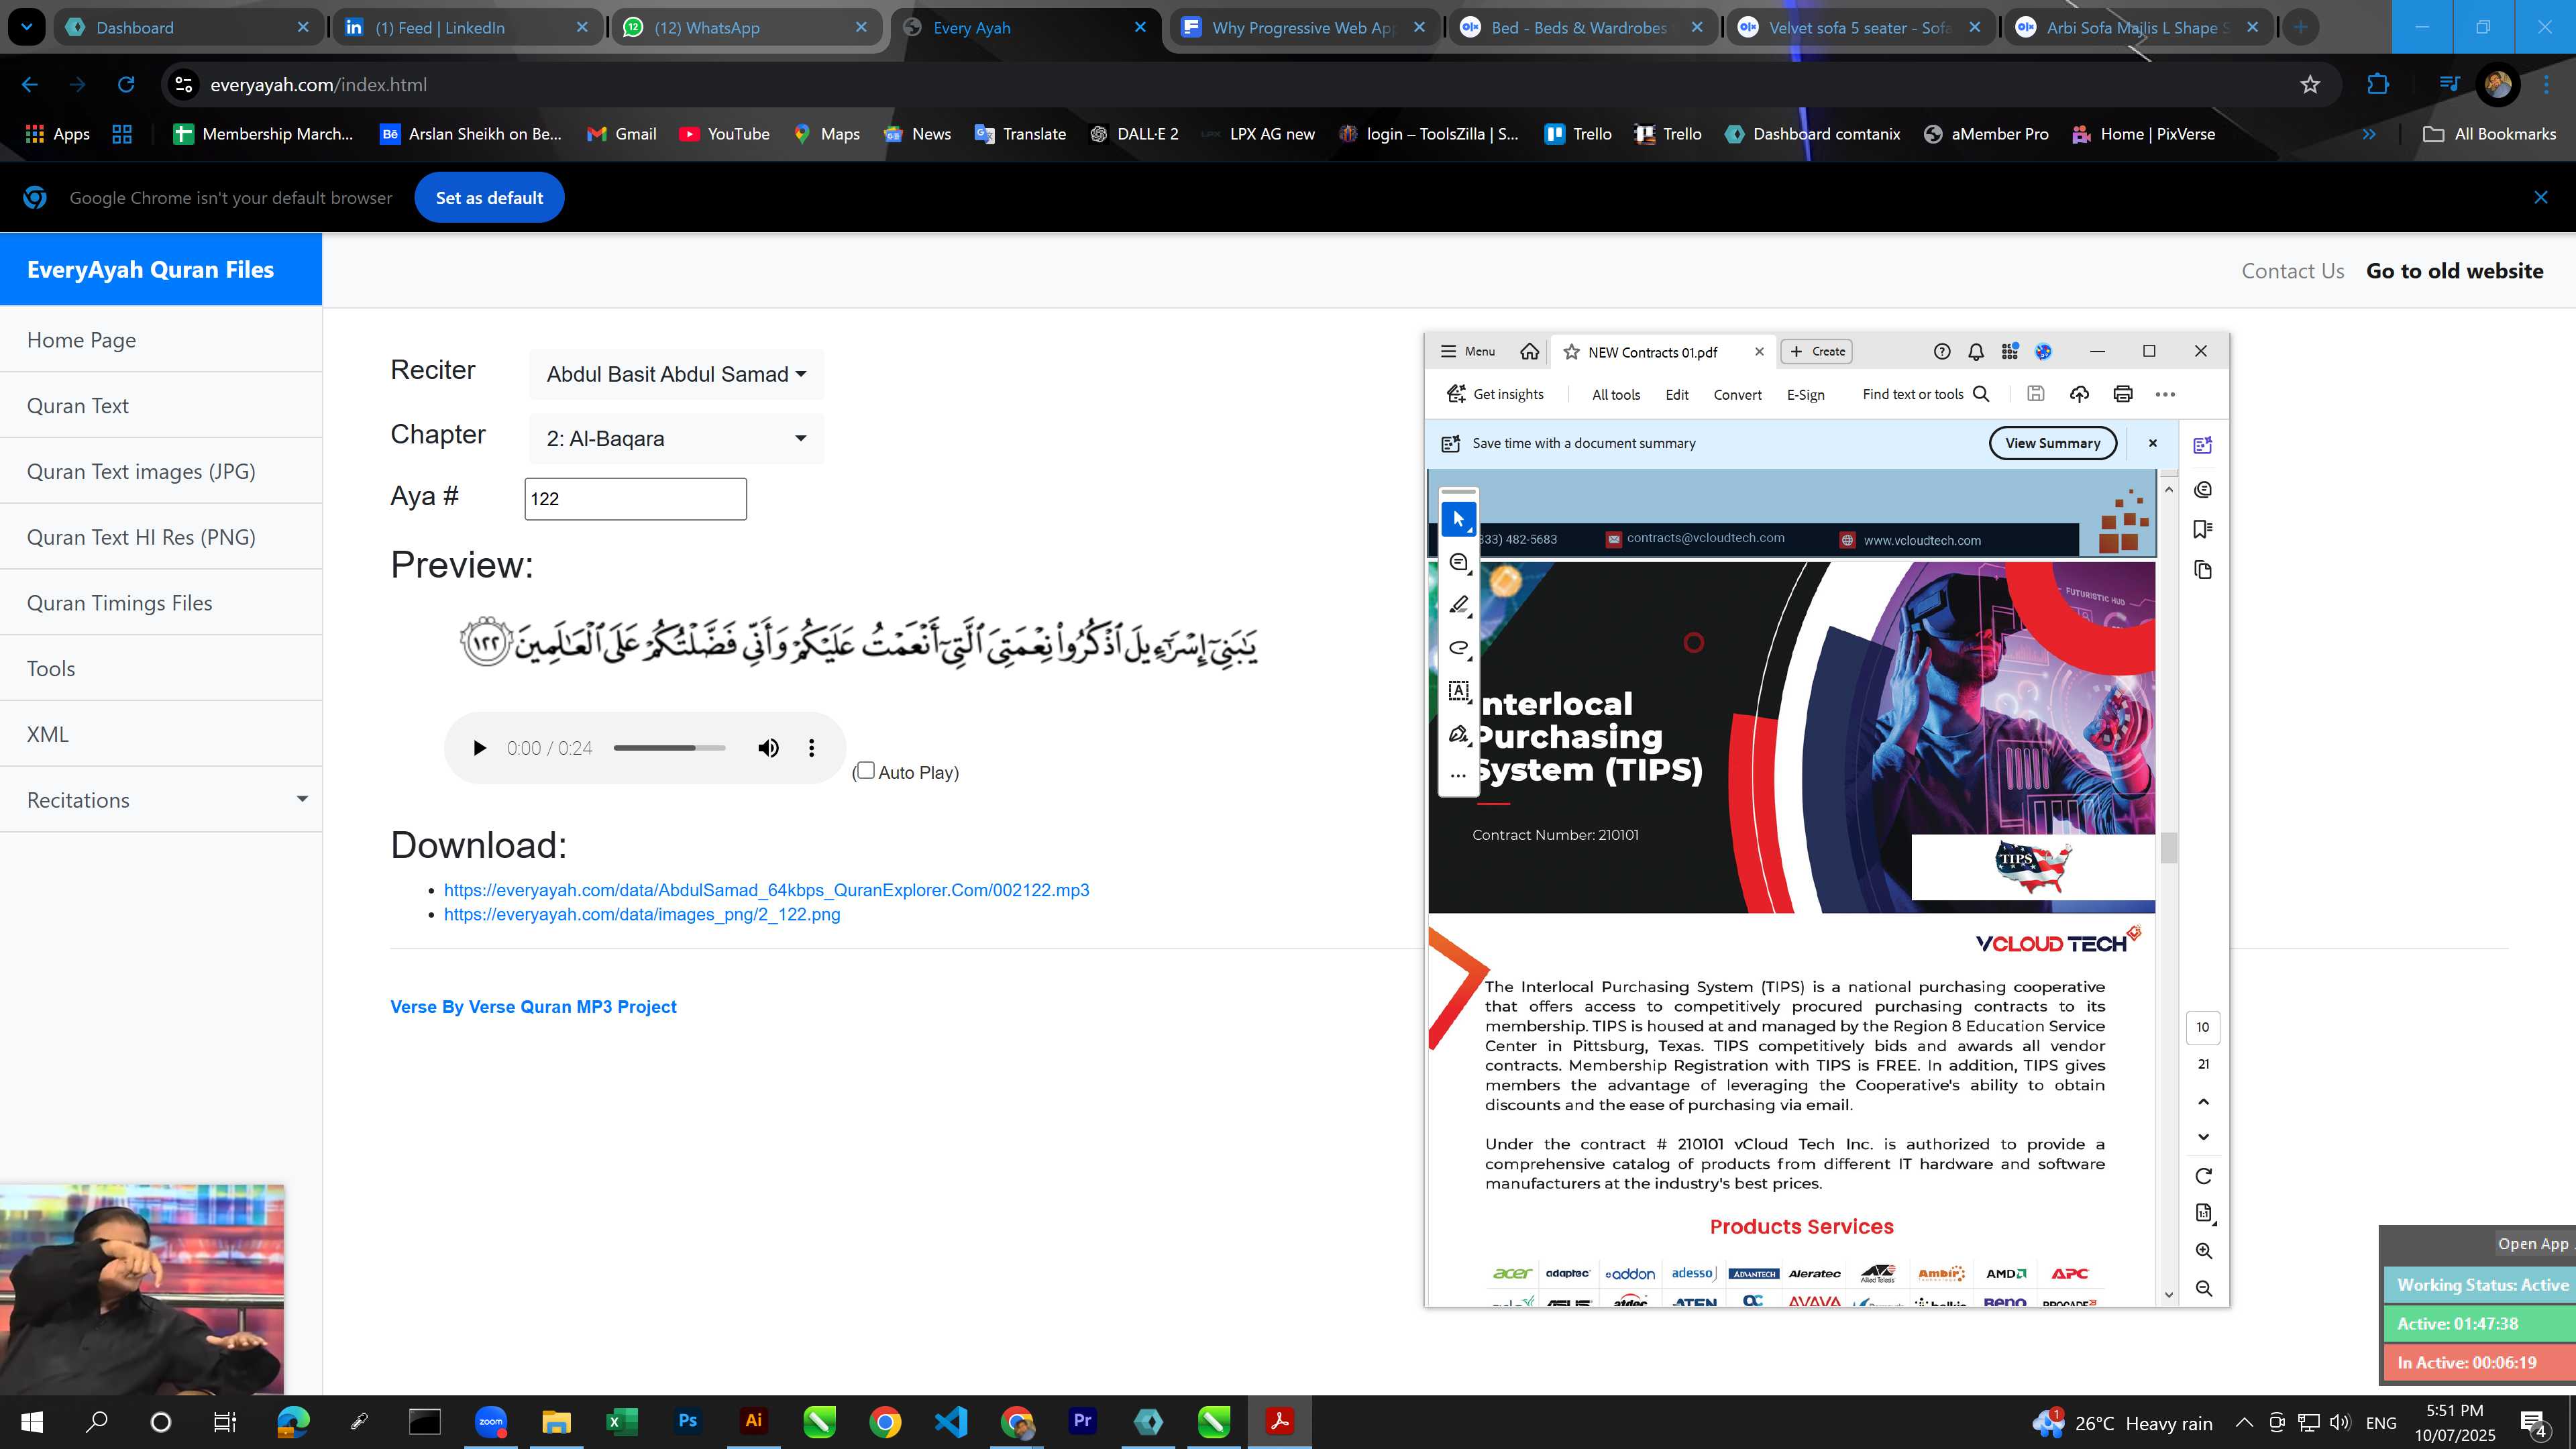Bookmark this page with the star icon
Viewport: 2576px width, 1449px height.
coord(2310,85)
